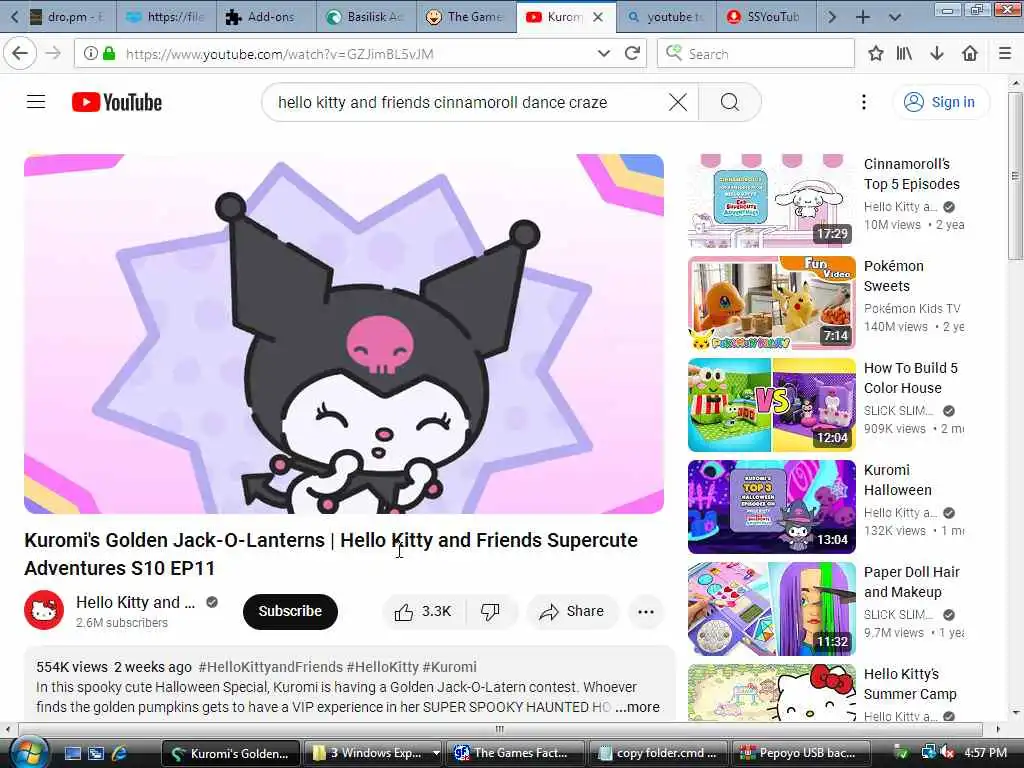Bookmark this page with star icon

pos(876,54)
